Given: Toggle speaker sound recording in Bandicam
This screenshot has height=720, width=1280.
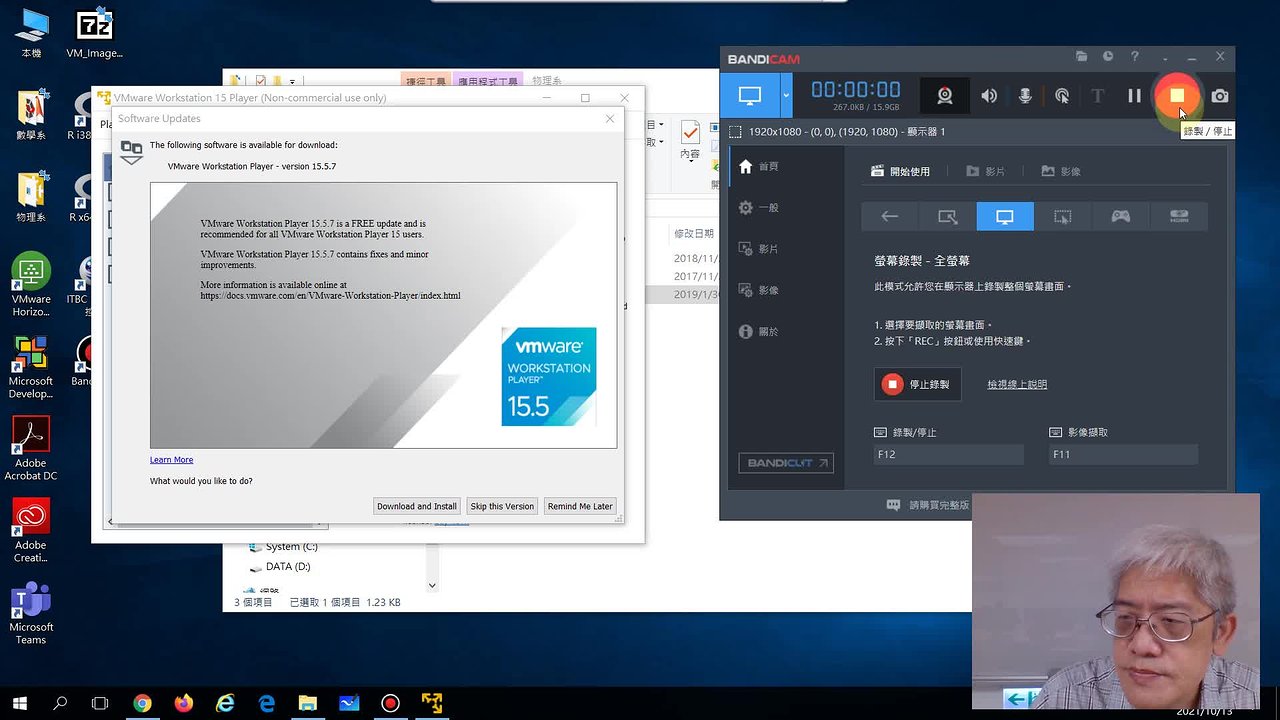Looking at the screenshot, I should [x=989, y=96].
